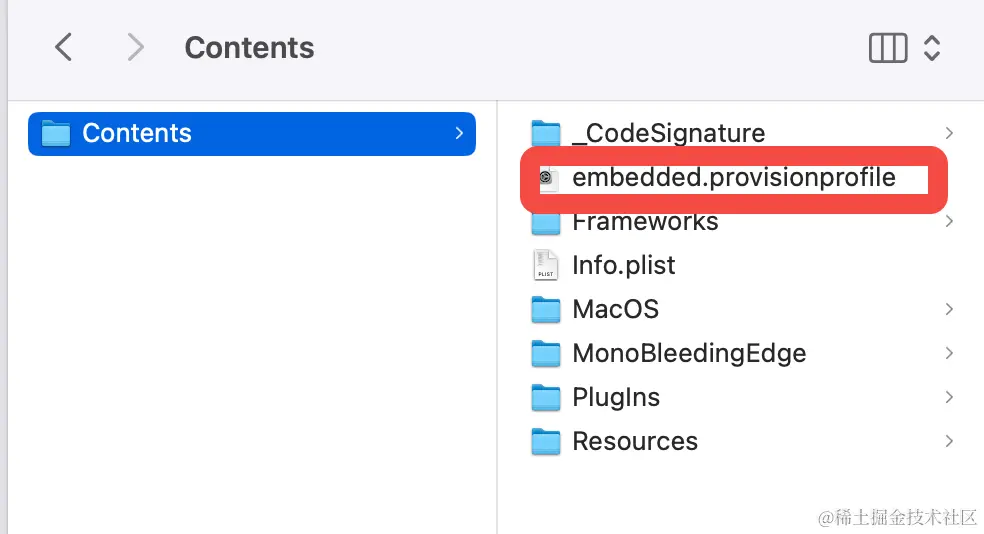
Task: Click the _CodeSignature folder icon
Action: tap(546, 134)
